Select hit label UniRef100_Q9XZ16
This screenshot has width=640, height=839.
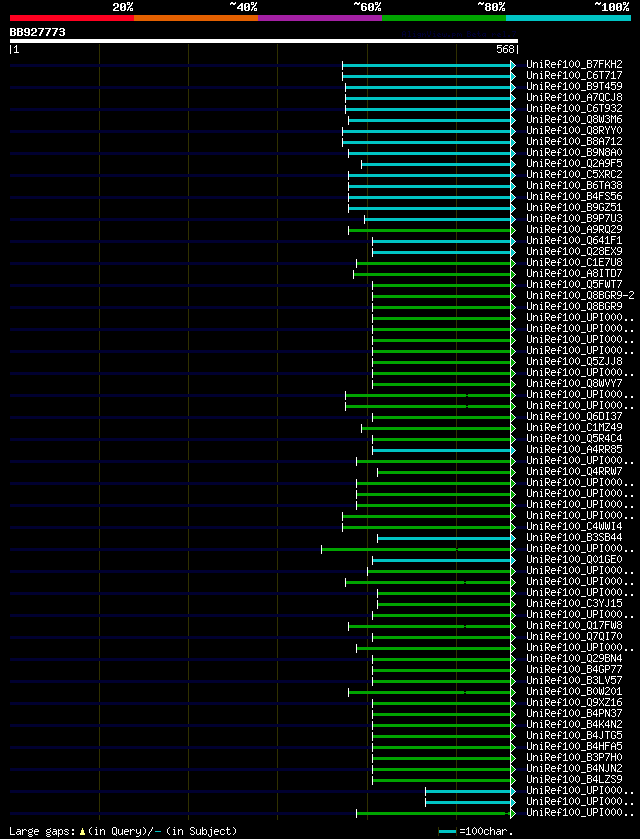pyautogui.click(x=574, y=703)
